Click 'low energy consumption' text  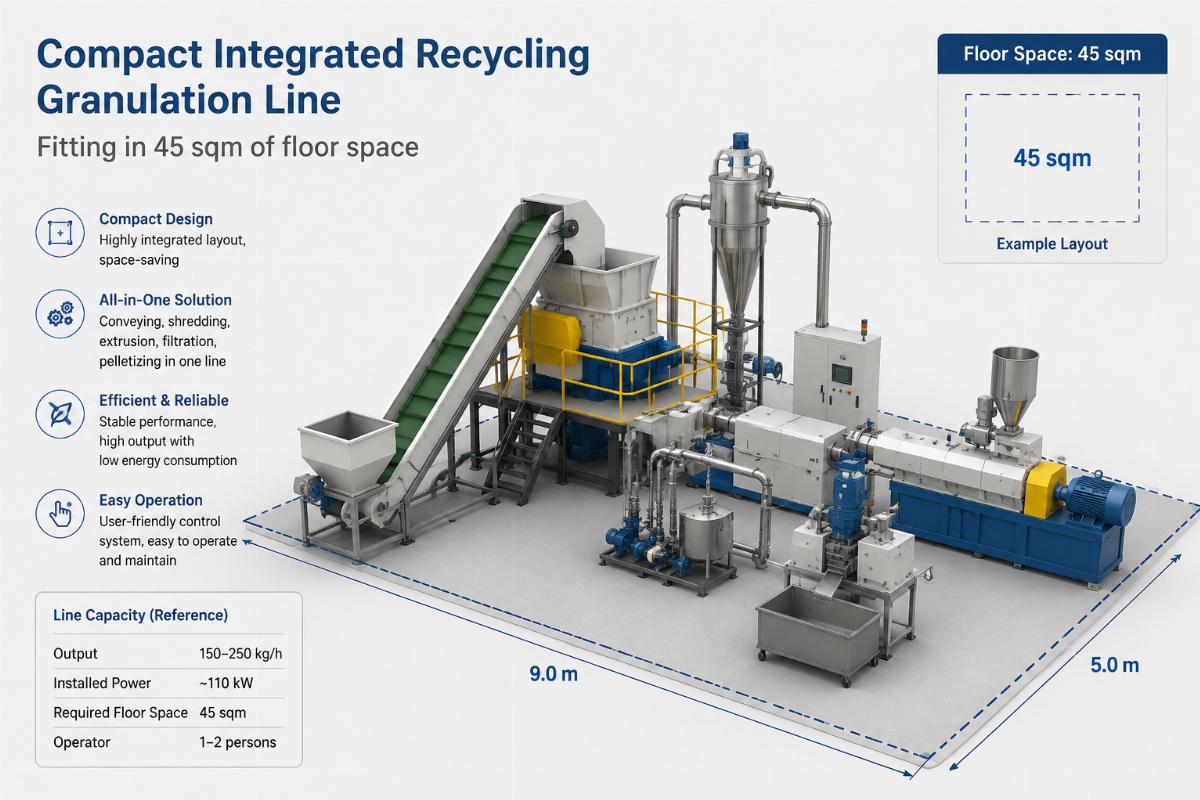(168, 461)
